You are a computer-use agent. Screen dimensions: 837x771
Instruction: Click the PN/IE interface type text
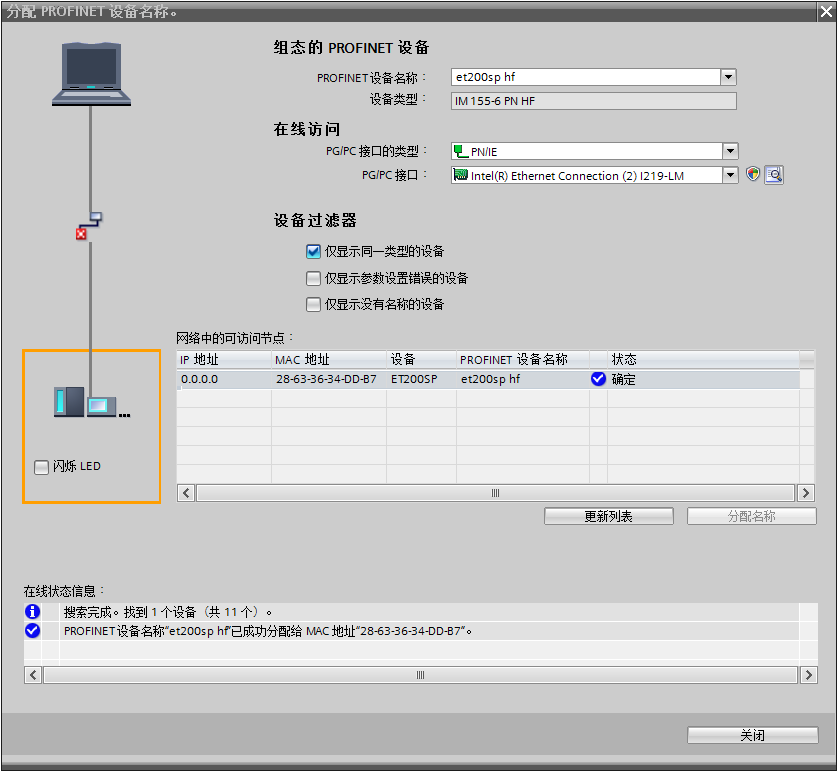pos(484,152)
